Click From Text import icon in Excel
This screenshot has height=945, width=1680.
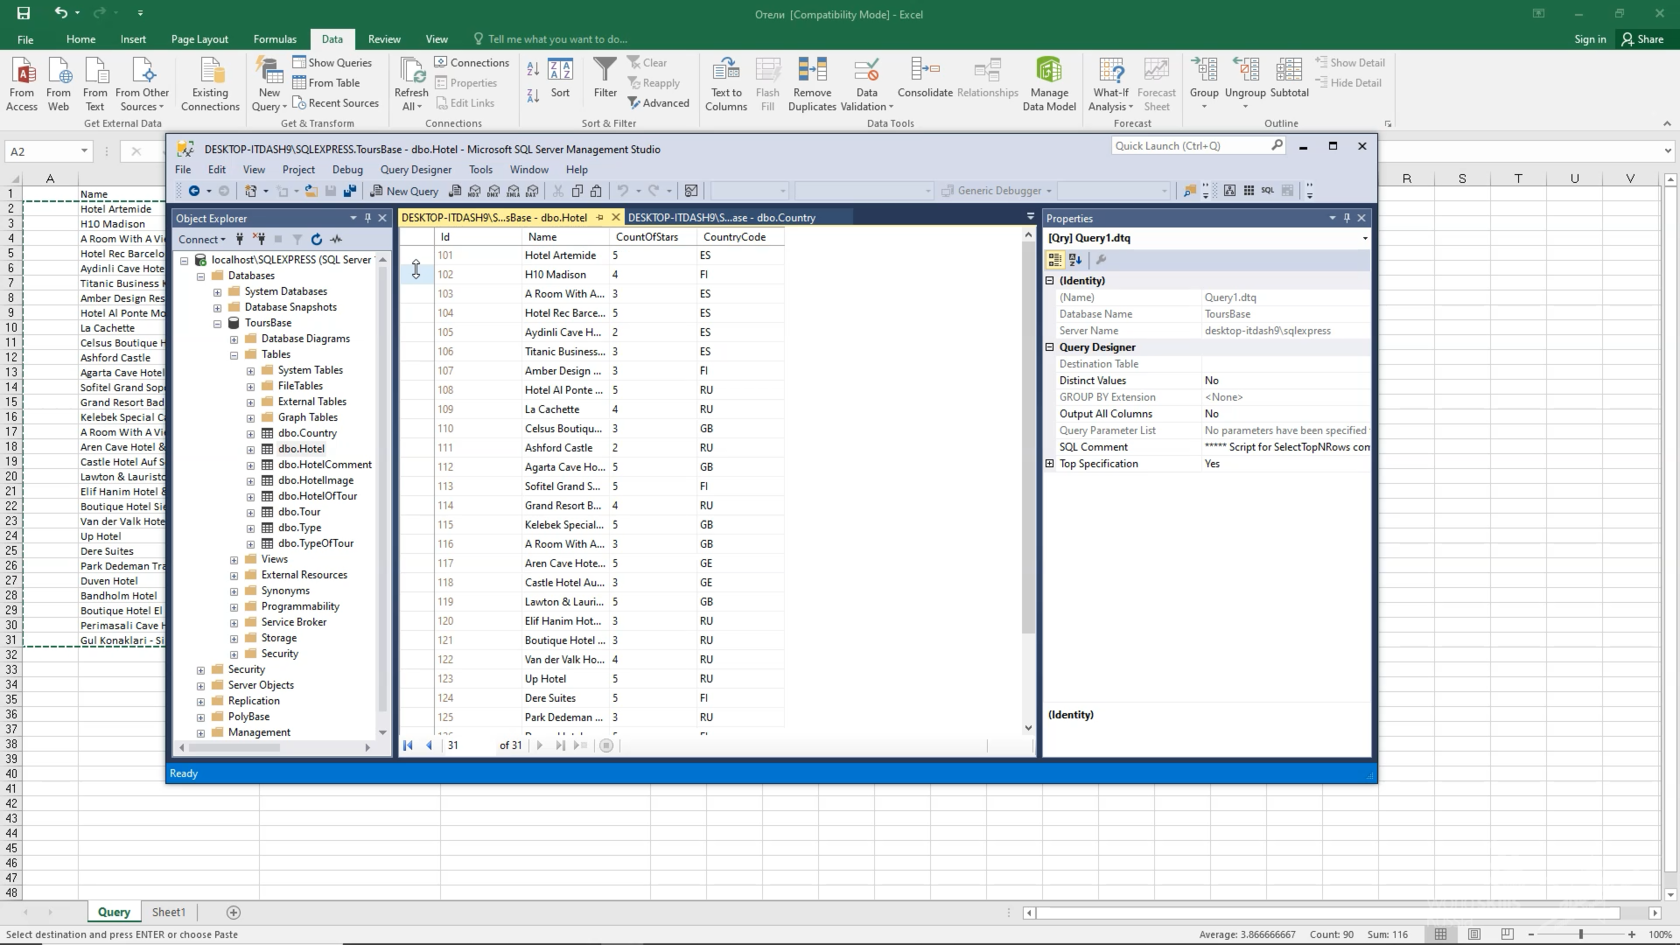point(95,84)
